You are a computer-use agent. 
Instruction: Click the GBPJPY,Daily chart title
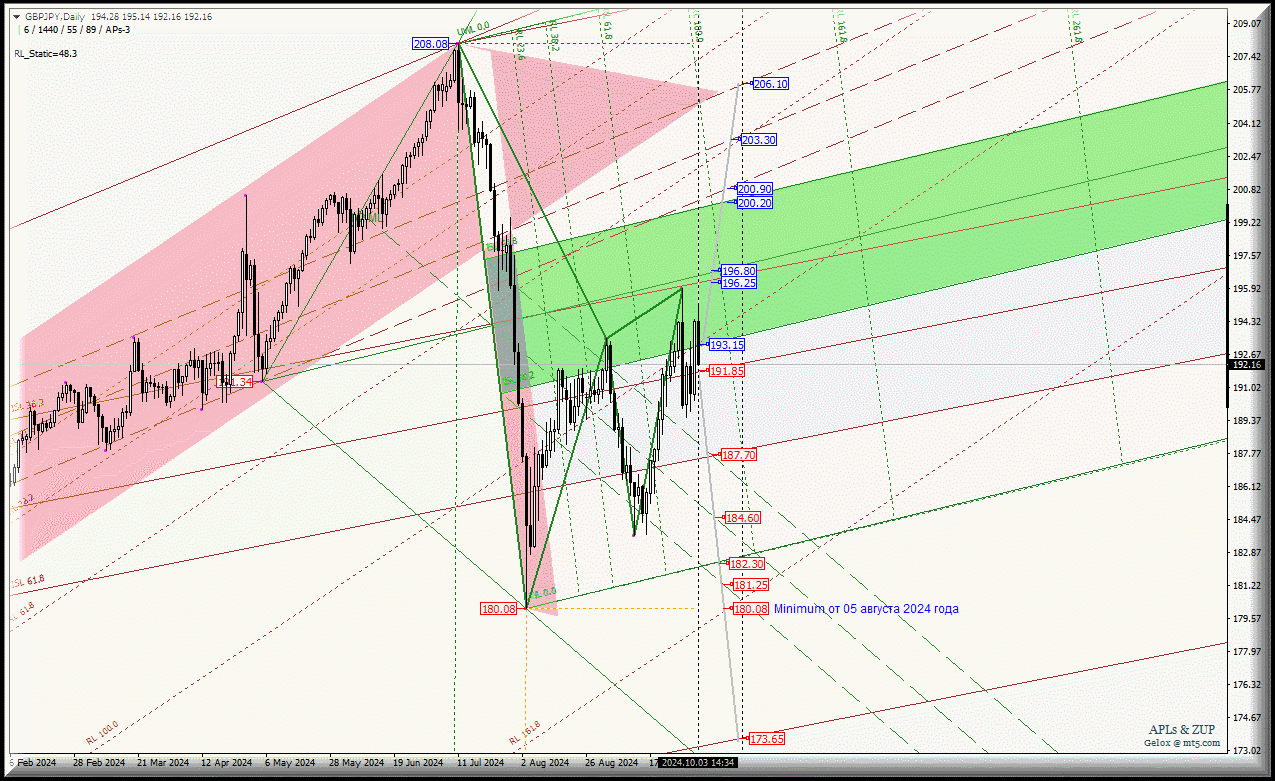pyautogui.click(x=55, y=16)
